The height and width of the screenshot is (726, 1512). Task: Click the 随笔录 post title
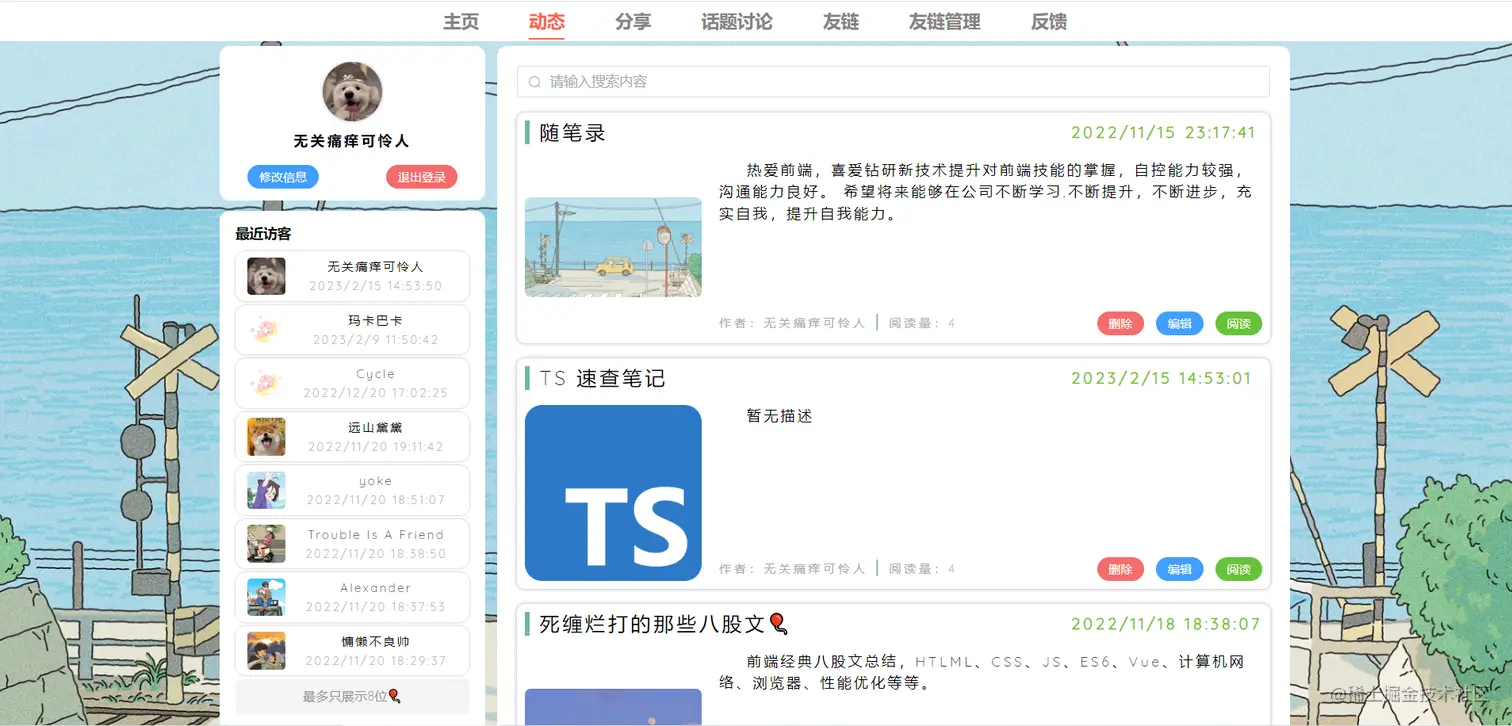[573, 133]
